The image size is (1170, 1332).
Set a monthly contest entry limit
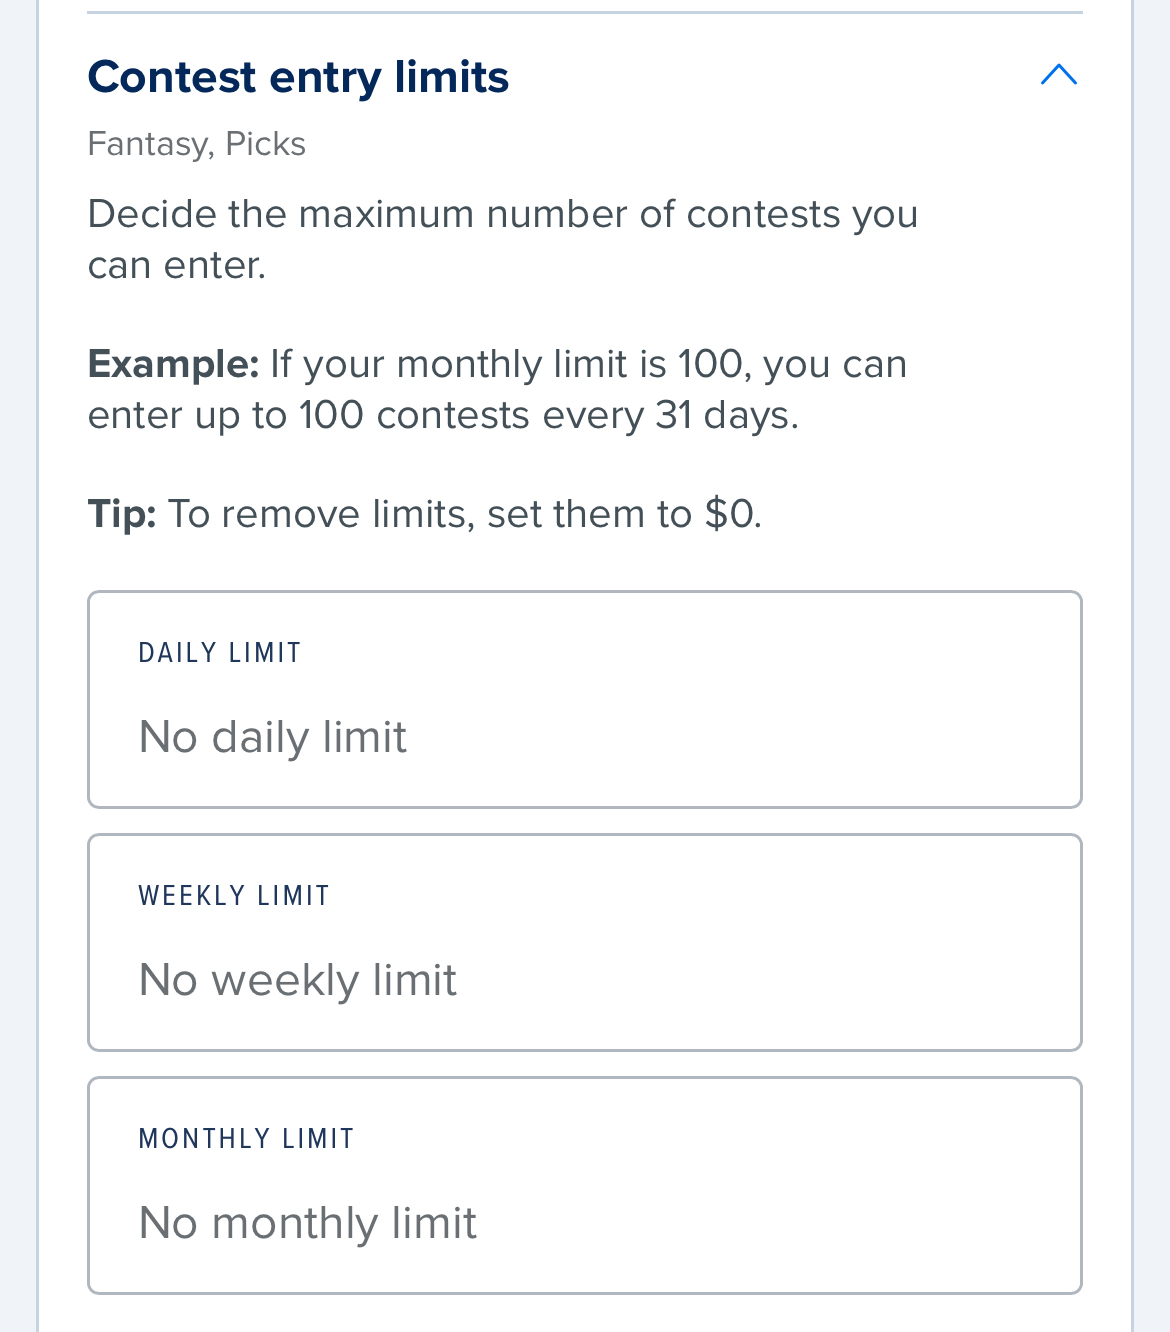click(x=584, y=1184)
